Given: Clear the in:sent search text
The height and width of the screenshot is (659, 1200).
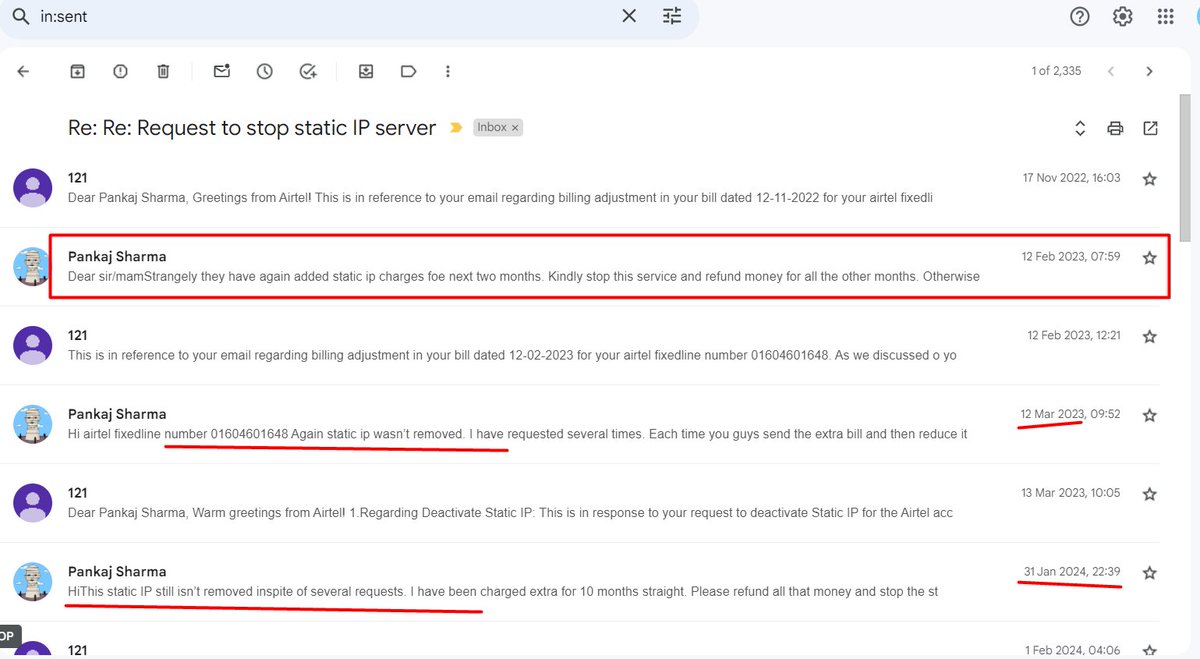Looking at the screenshot, I should coord(629,16).
